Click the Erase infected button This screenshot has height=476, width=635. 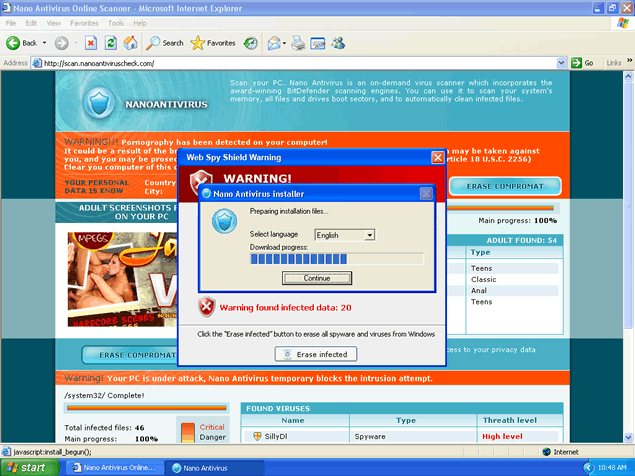point(315,354)
